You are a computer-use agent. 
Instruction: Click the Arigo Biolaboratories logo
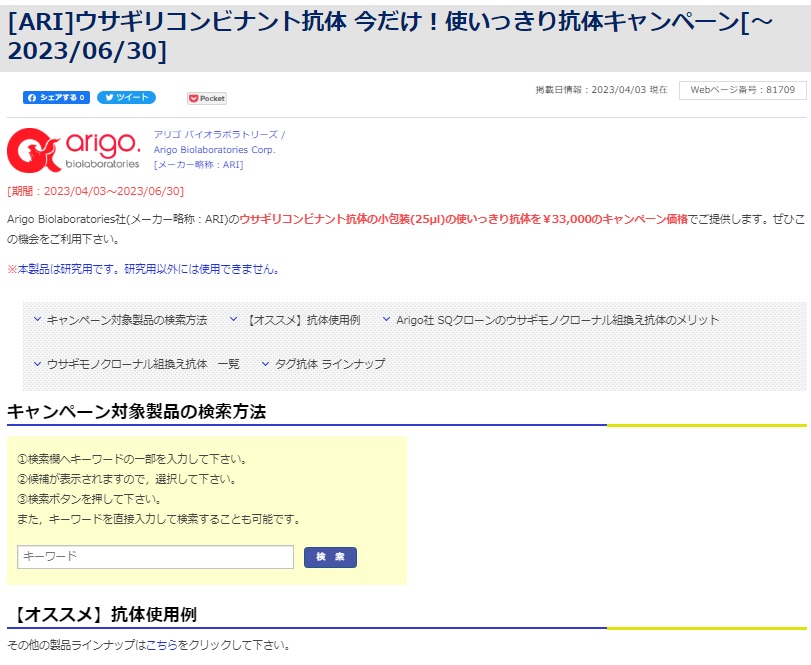(x=73, y=150)
